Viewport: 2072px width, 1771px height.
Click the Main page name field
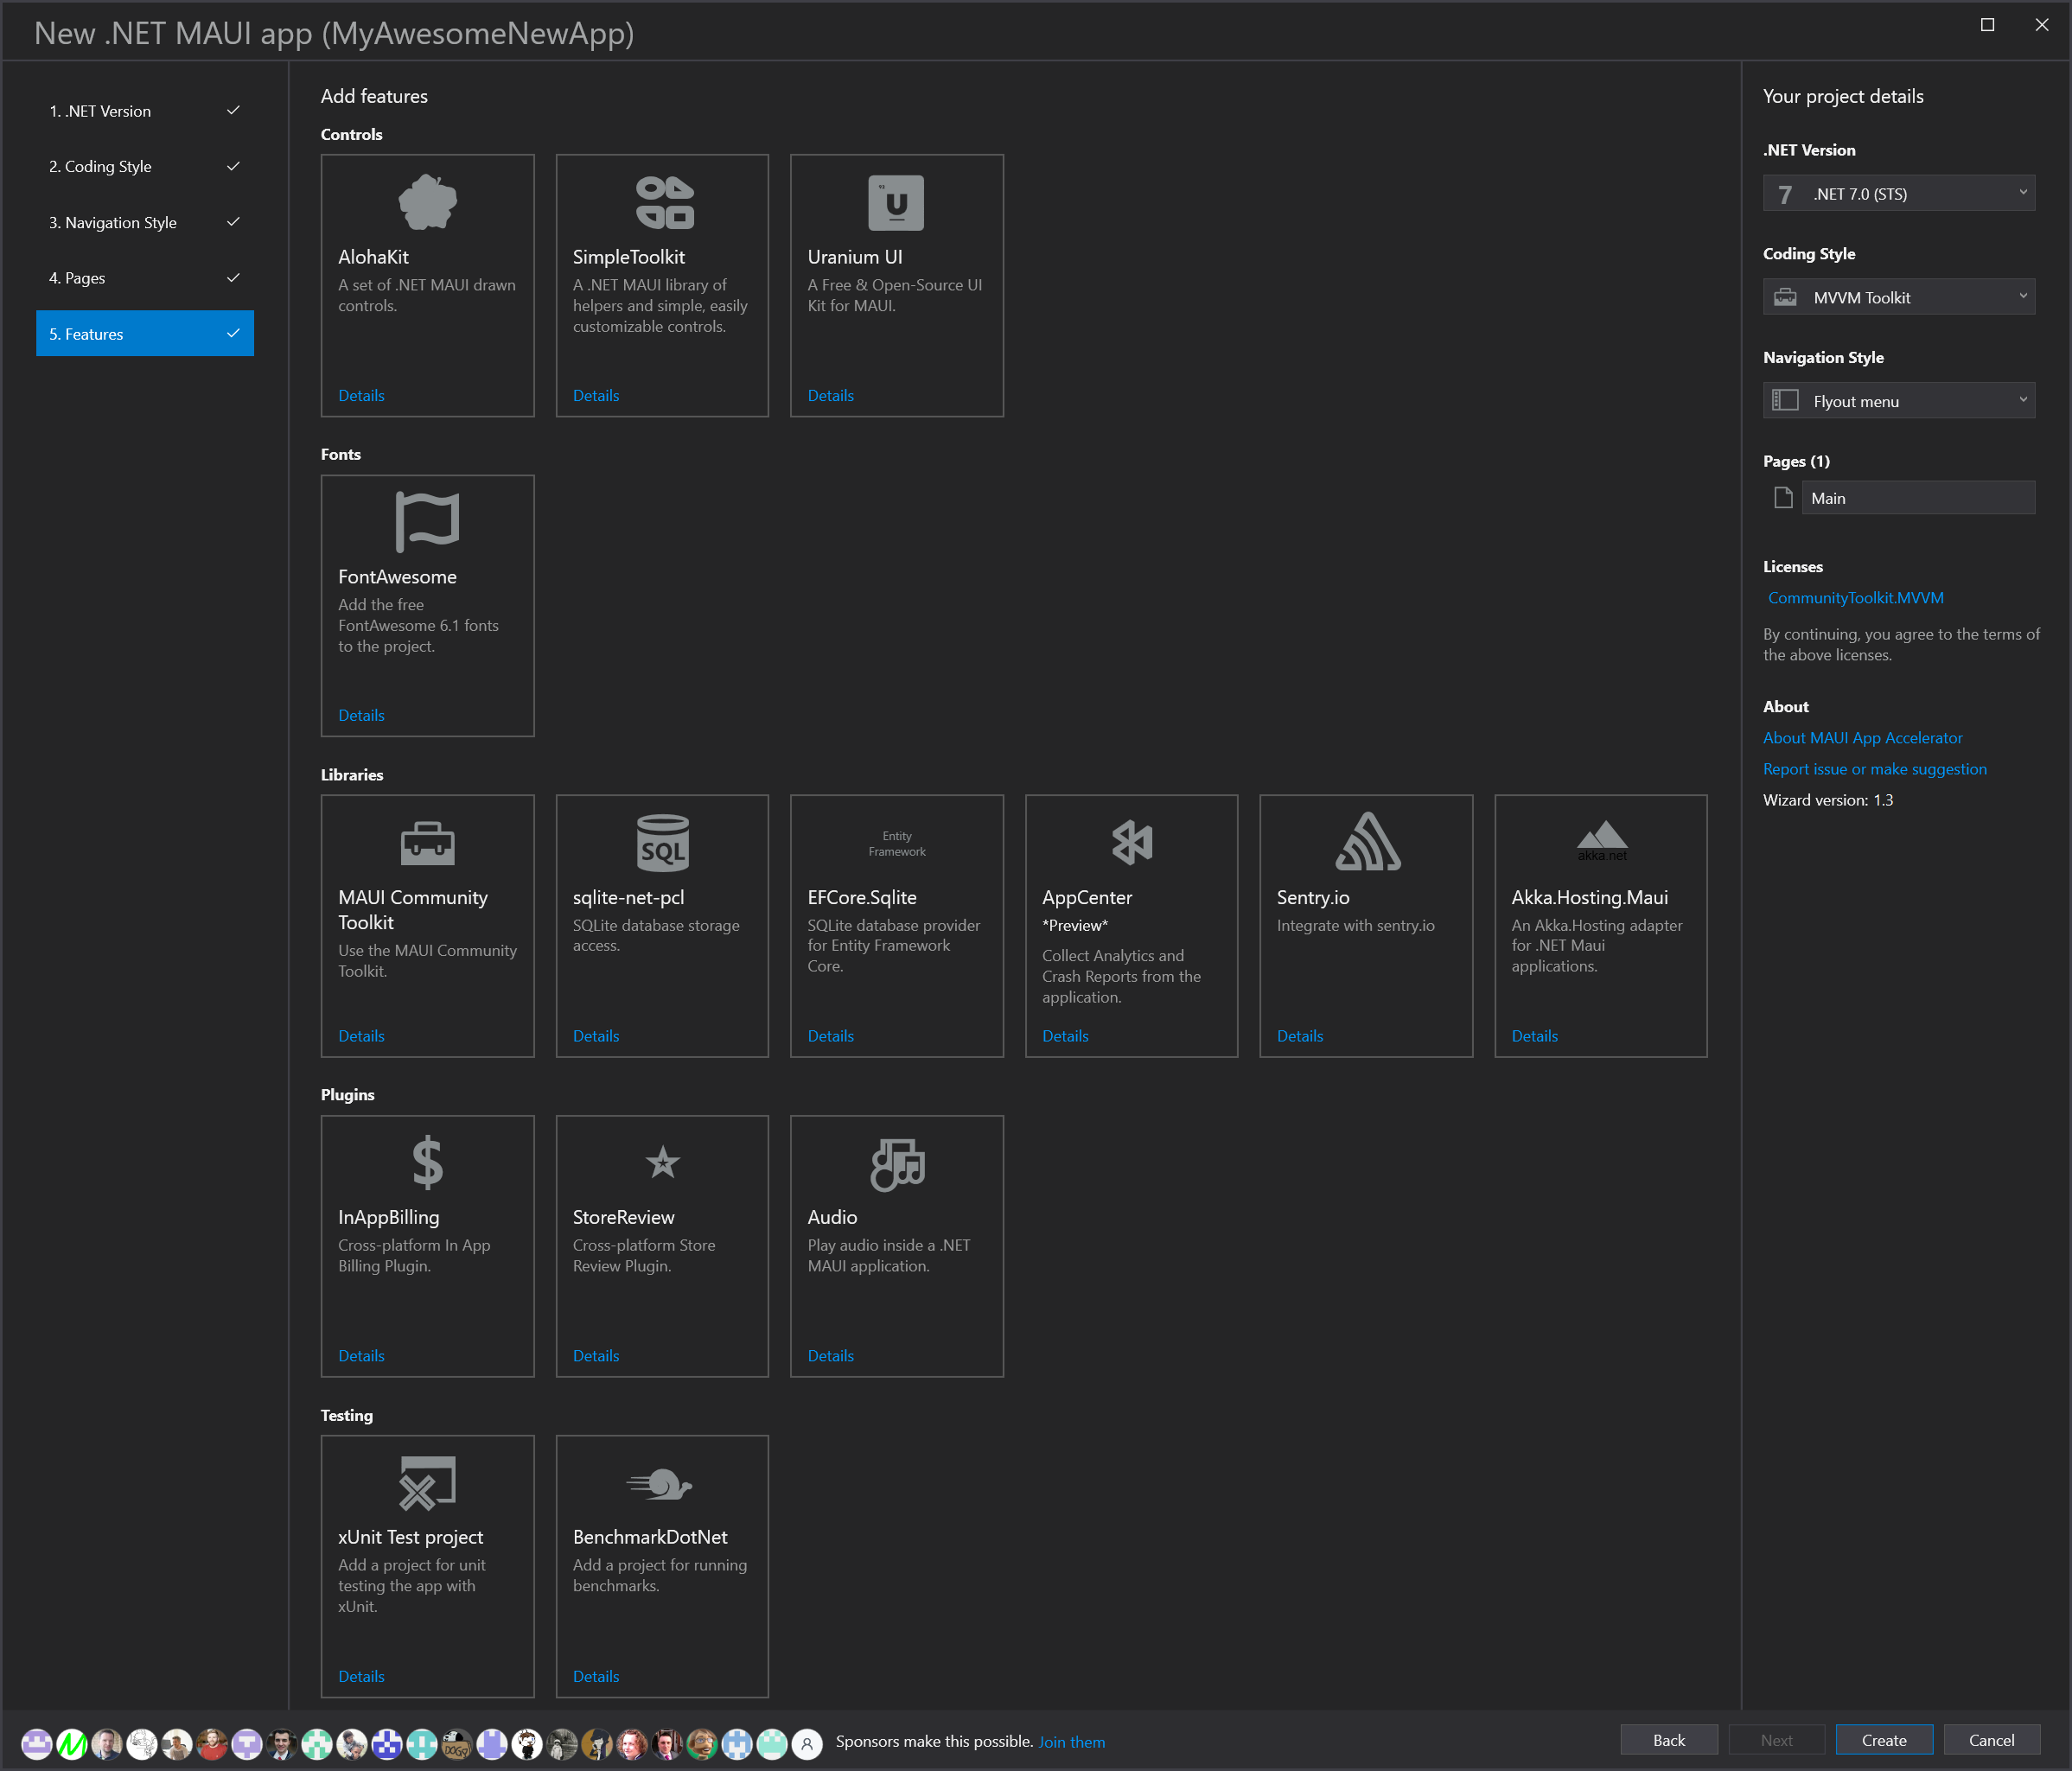(1917, 498)
